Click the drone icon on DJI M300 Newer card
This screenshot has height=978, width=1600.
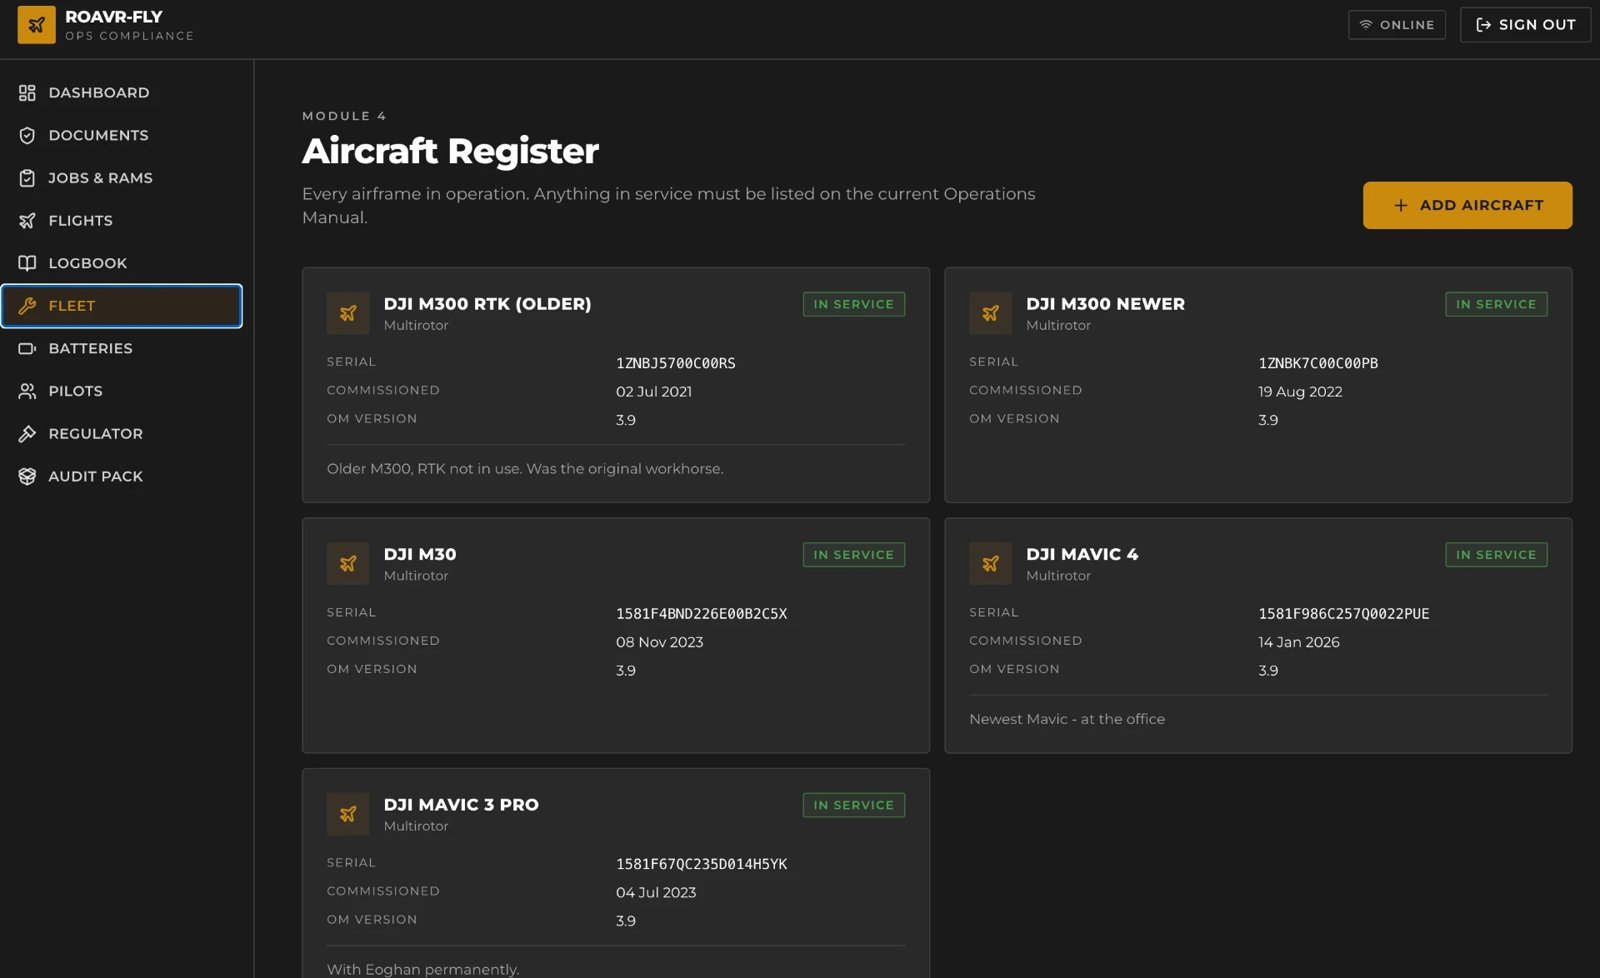coord(990,313)
